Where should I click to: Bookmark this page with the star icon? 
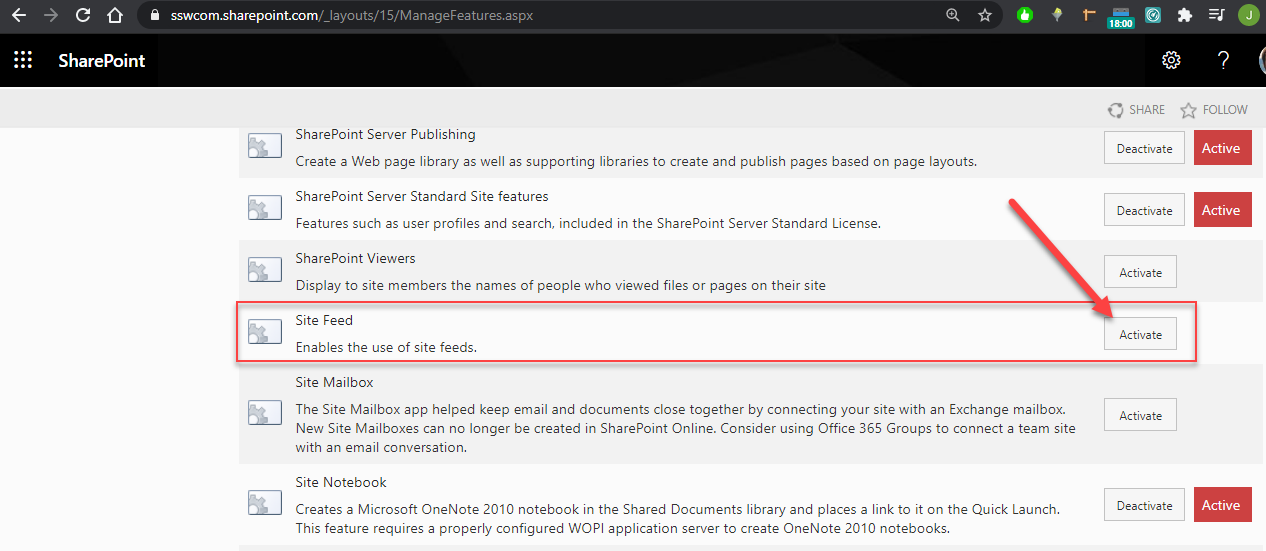click(x=985, y=15)
